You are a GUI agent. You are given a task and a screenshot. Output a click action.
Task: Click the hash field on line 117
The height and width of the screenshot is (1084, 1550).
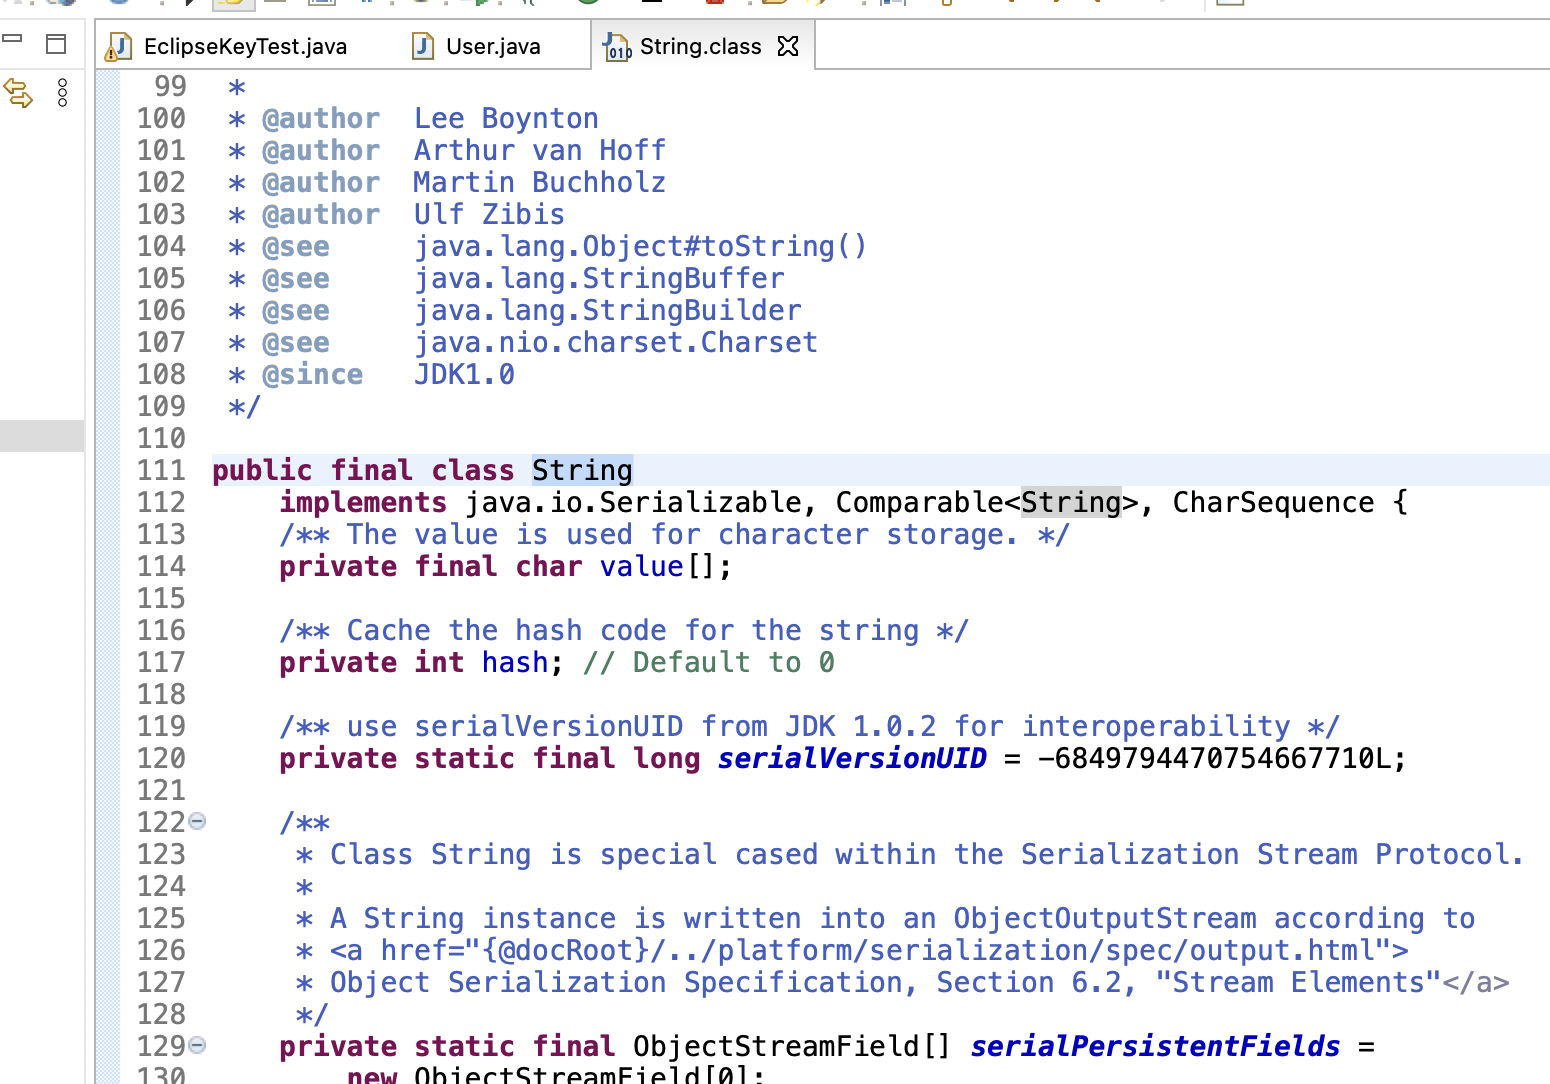(514, 663)
